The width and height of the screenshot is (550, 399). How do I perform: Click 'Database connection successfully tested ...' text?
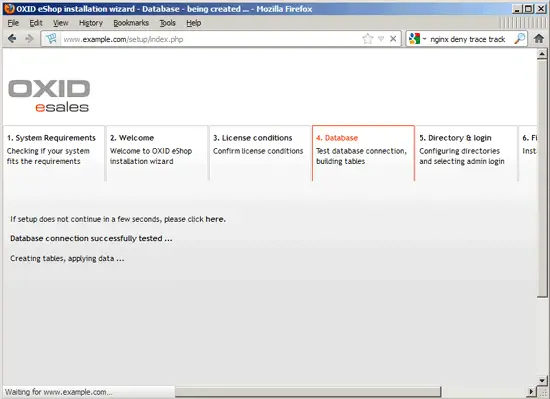[x=91, y=238]
